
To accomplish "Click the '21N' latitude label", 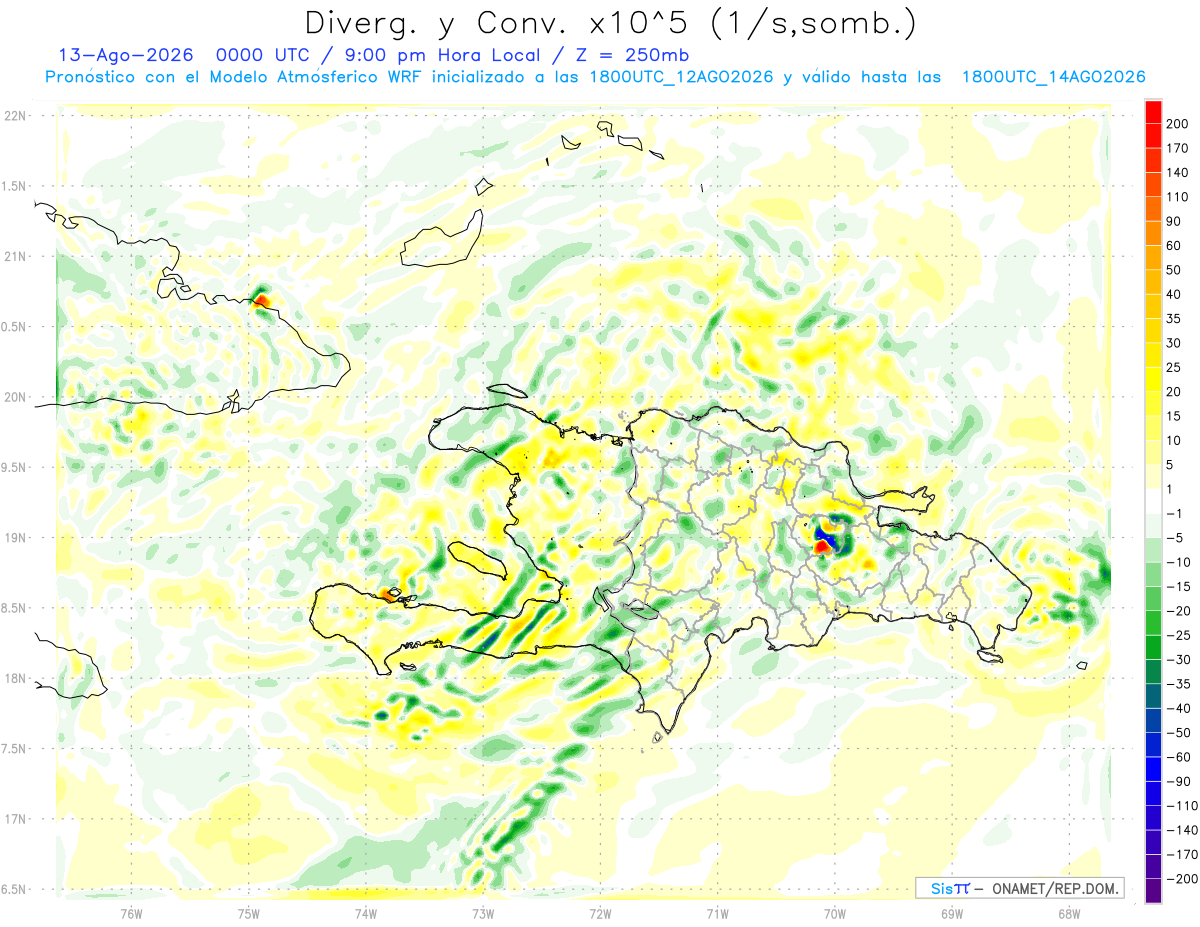I will pos(14,257).
